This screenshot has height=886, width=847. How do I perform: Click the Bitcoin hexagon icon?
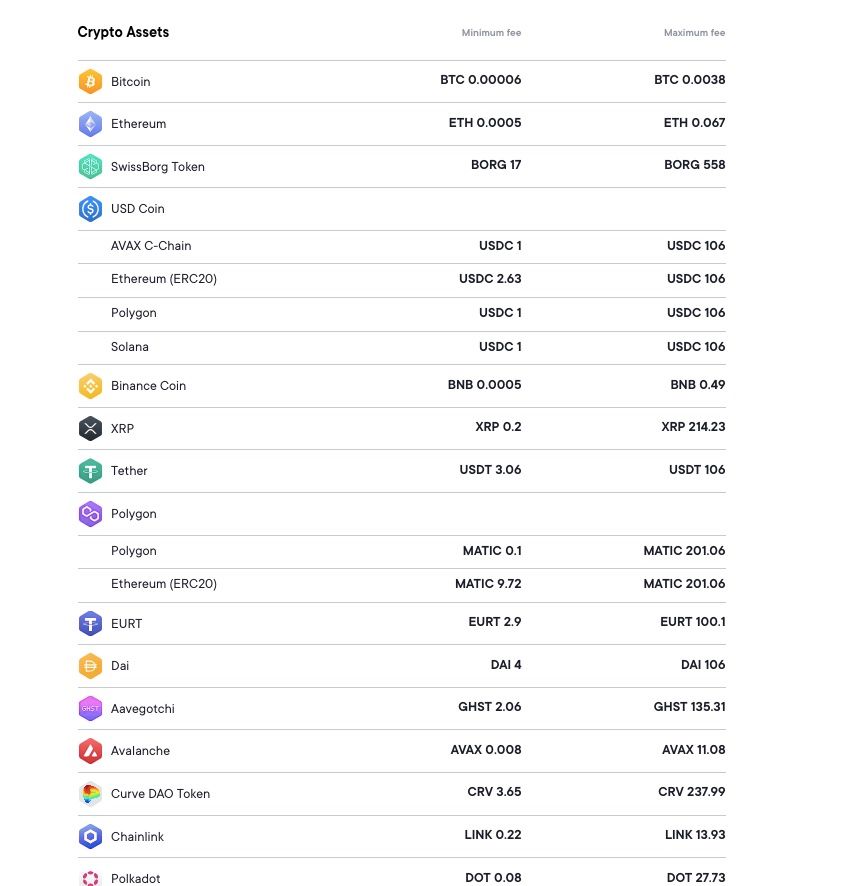[x=90, y=81]
